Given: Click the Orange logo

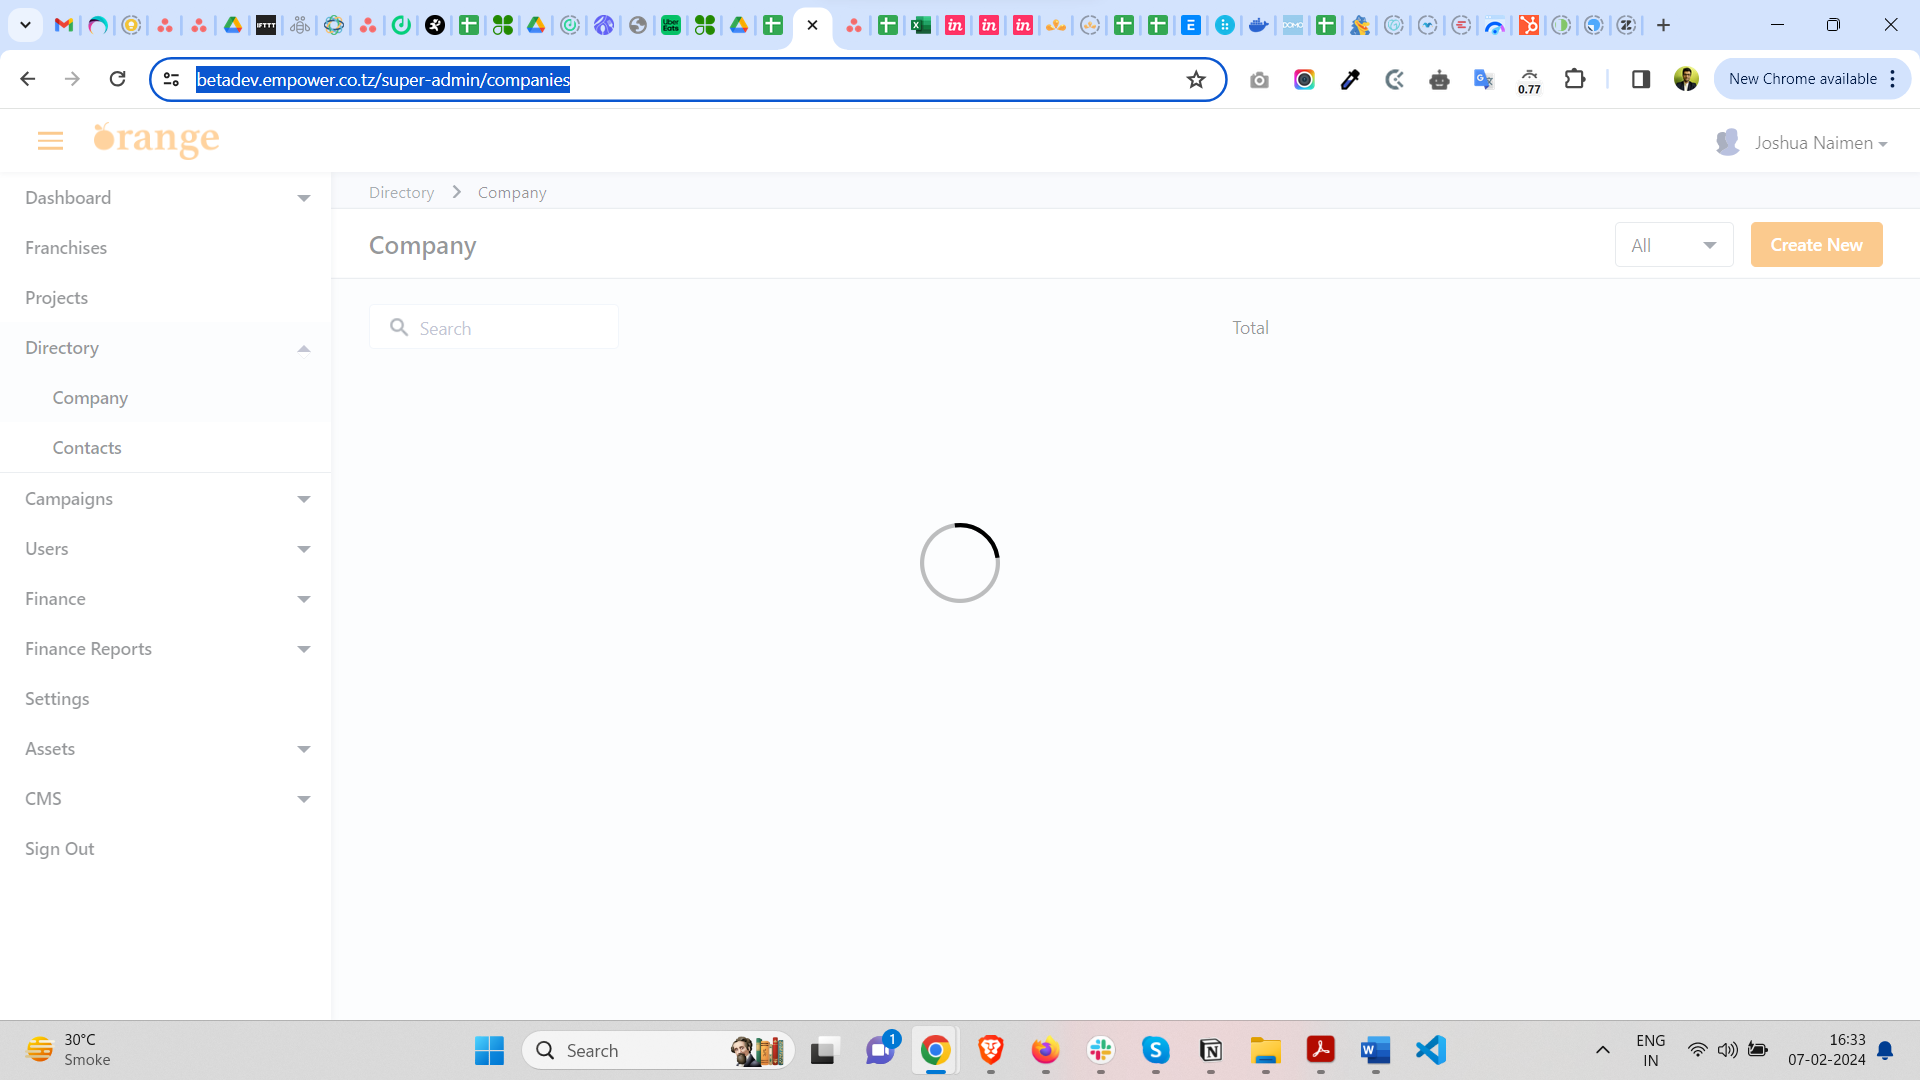Looking at the screenshot, I should tap(156, 140).
